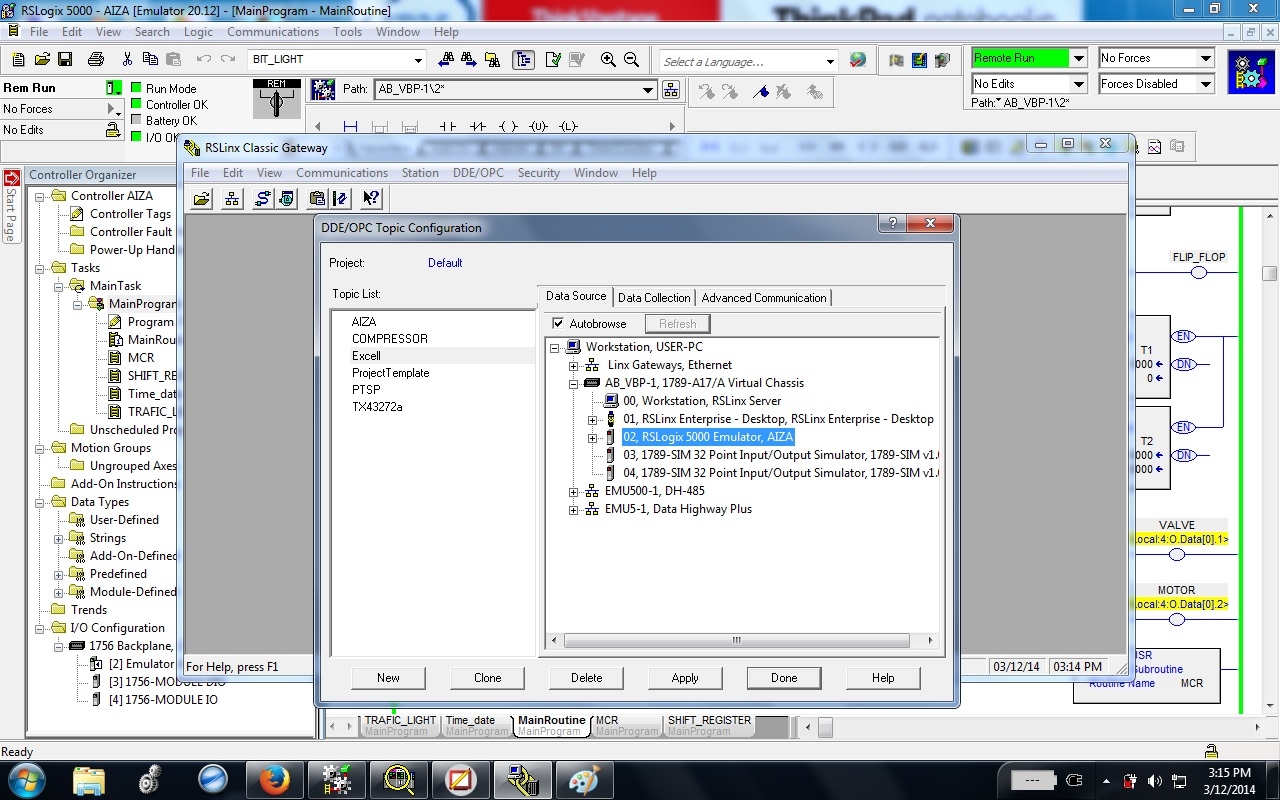Screen dimensions: 1280x800
Task: Open the RSLinx DDE/OPC menu
Action: (478, 173)
